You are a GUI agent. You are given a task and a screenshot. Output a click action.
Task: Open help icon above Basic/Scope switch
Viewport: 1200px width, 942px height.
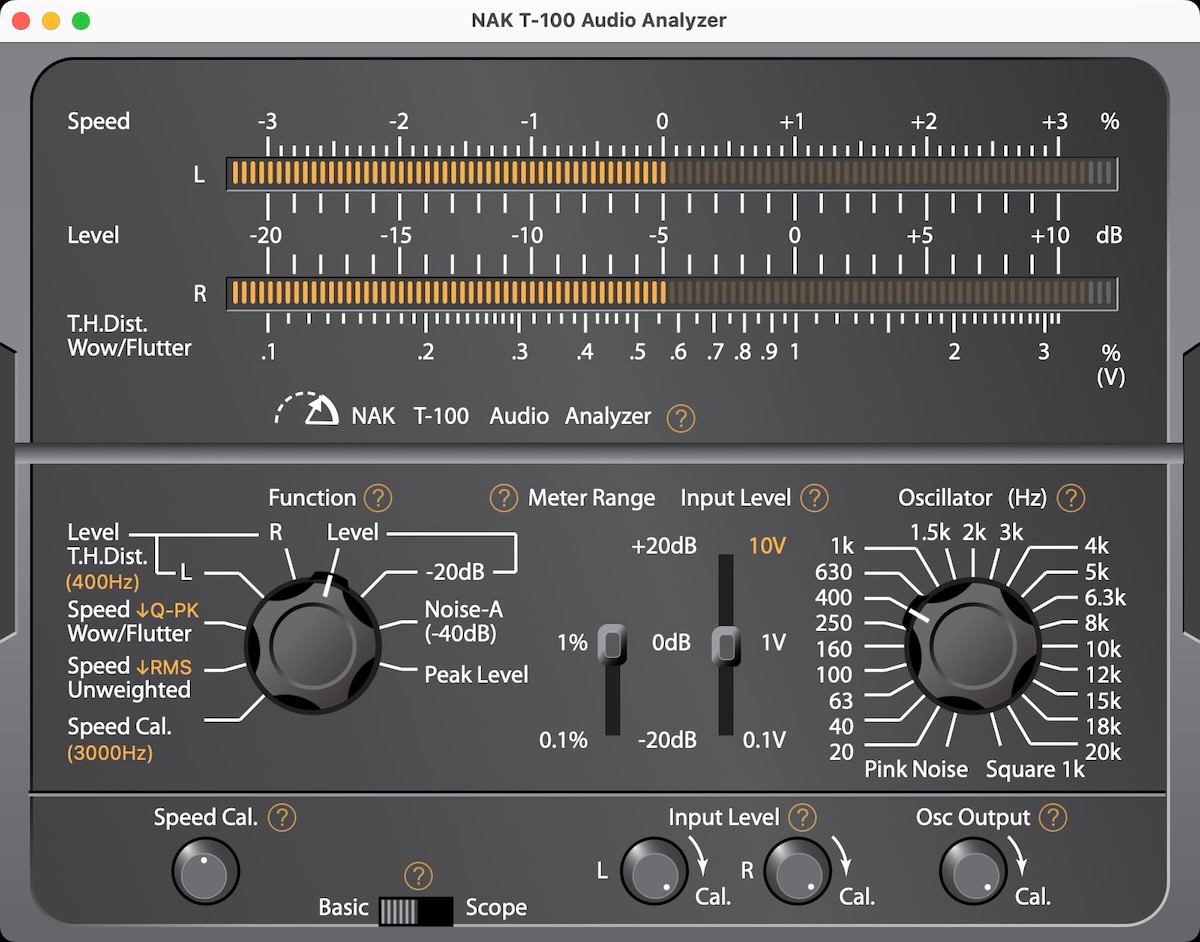[x=418, y=877]
